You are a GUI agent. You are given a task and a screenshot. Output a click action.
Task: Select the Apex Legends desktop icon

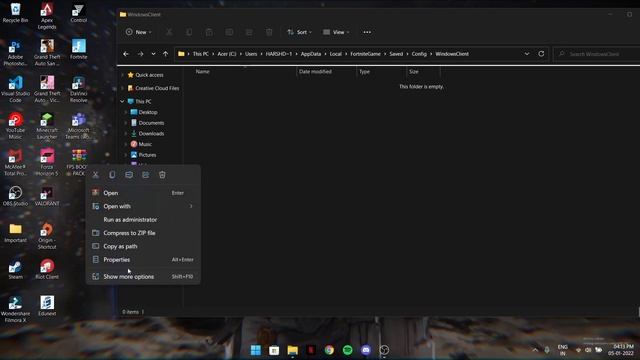[47, 16]
